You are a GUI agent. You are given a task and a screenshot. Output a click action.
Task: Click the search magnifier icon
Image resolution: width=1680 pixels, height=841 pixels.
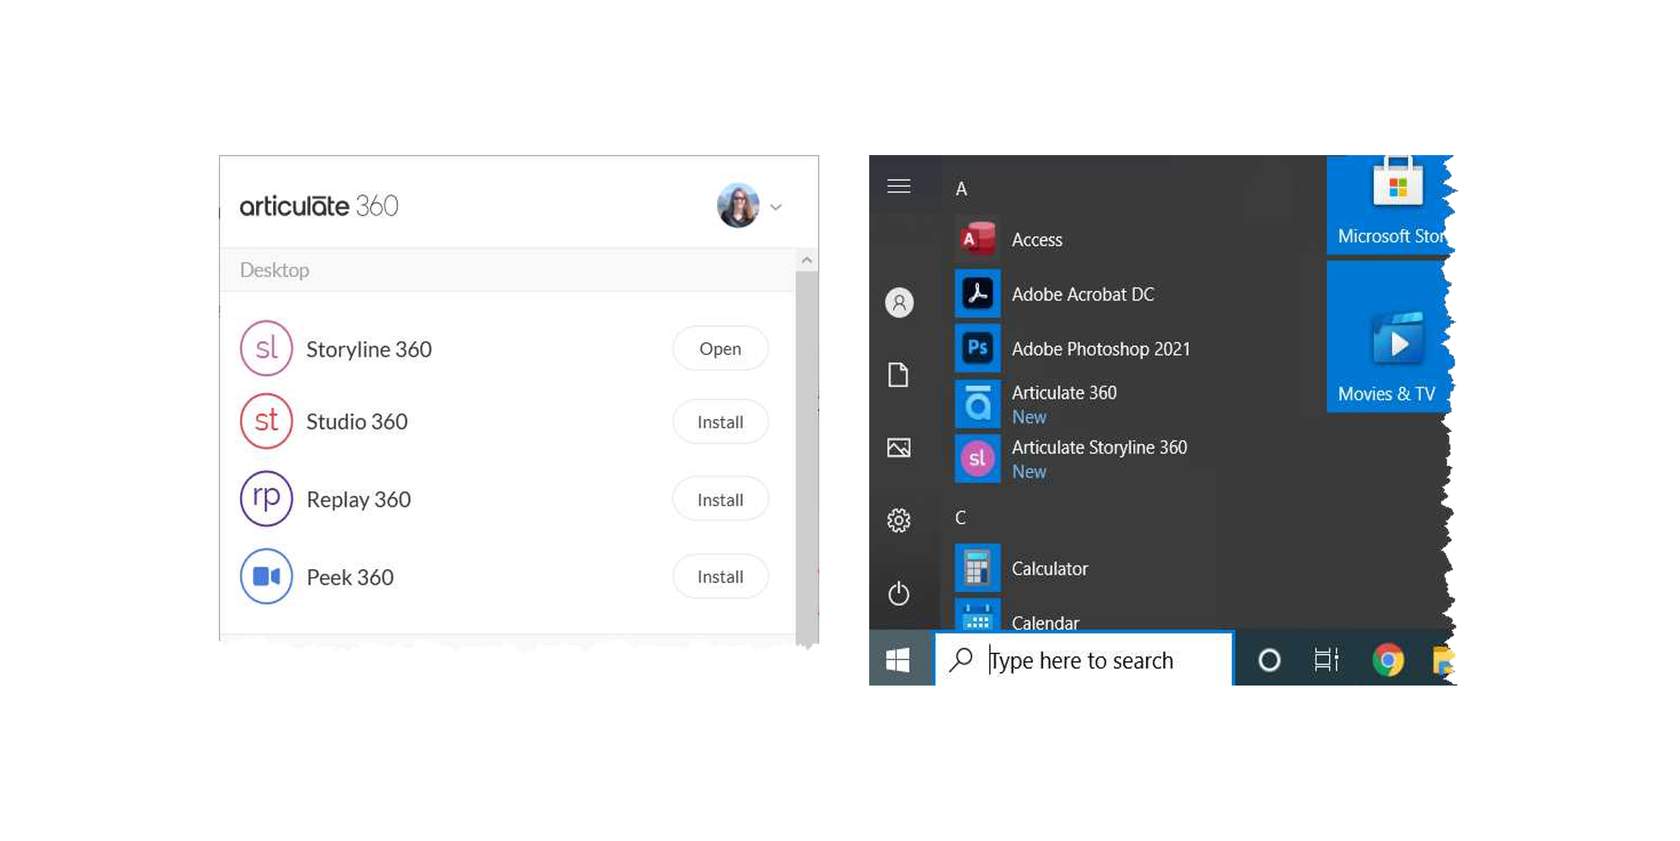click(x=961, y=659)
